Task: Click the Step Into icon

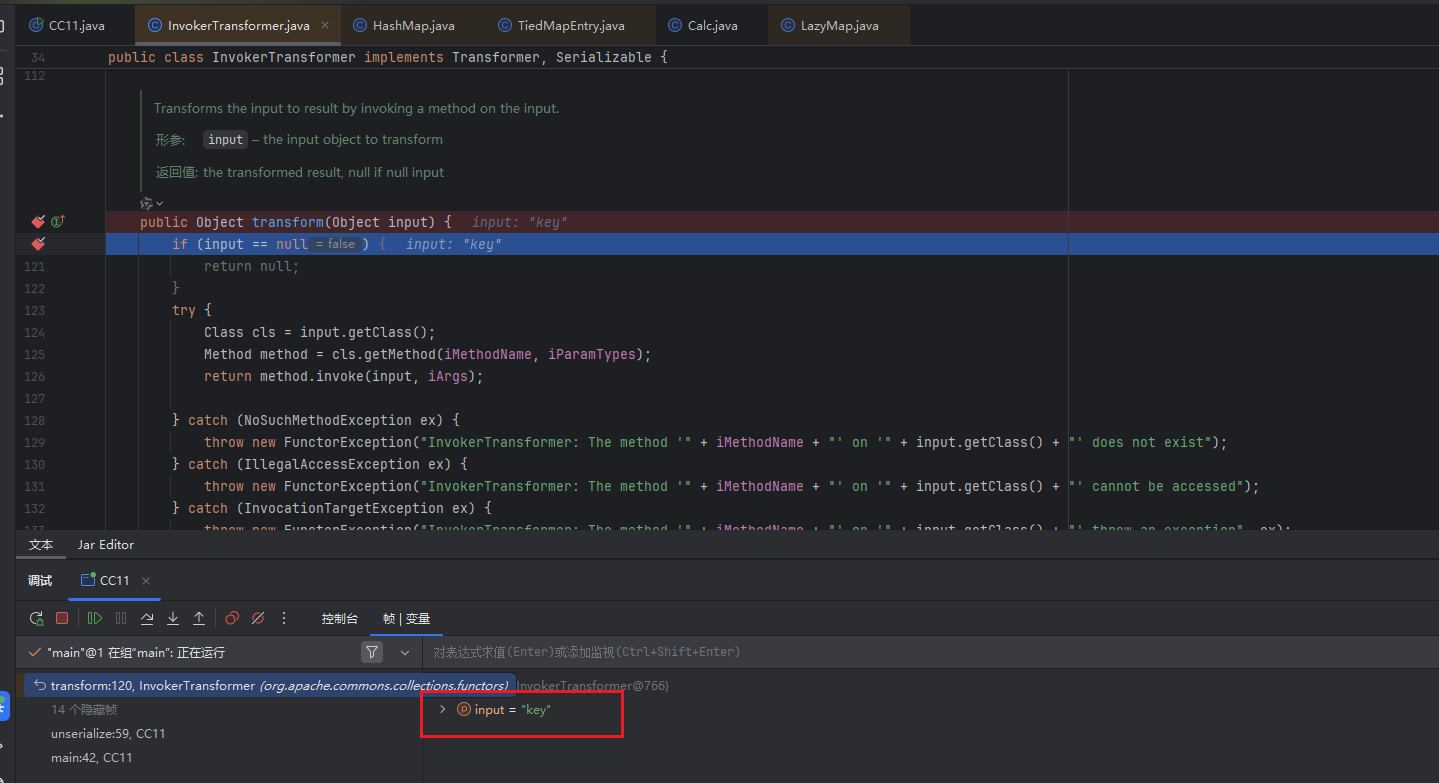Action: coord(173,619)
